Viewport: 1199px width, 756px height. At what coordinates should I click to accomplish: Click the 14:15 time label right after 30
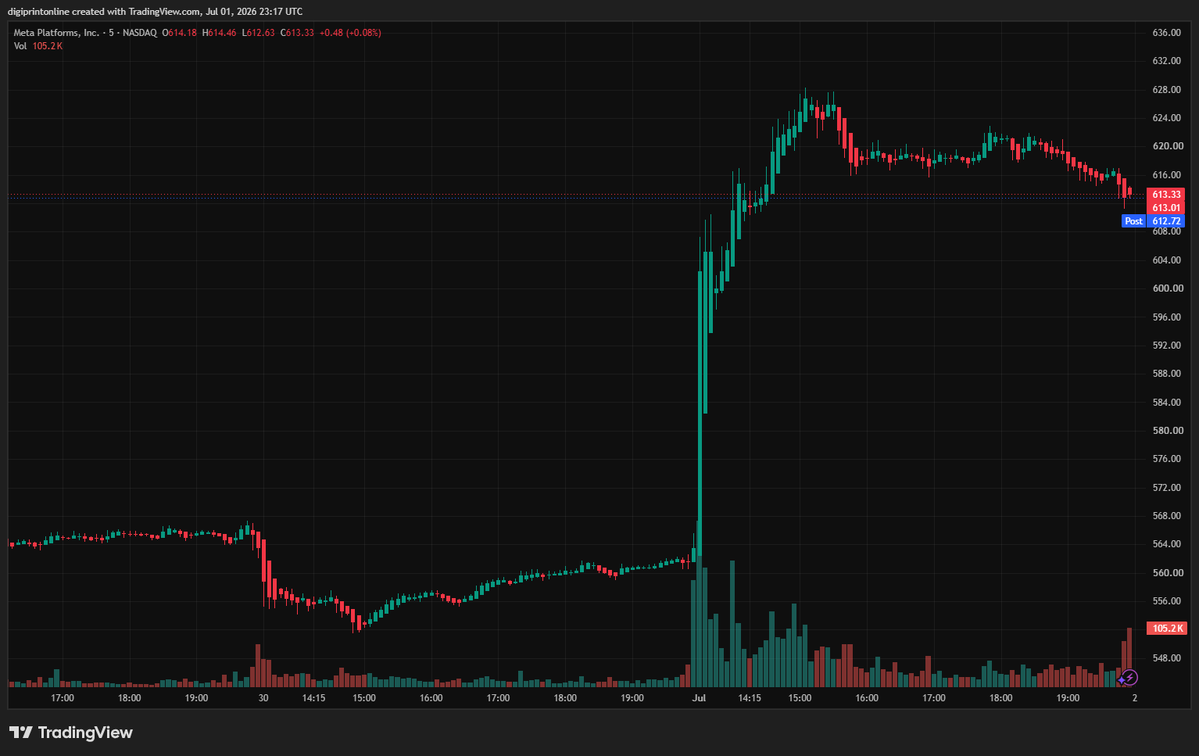[314, 698]
